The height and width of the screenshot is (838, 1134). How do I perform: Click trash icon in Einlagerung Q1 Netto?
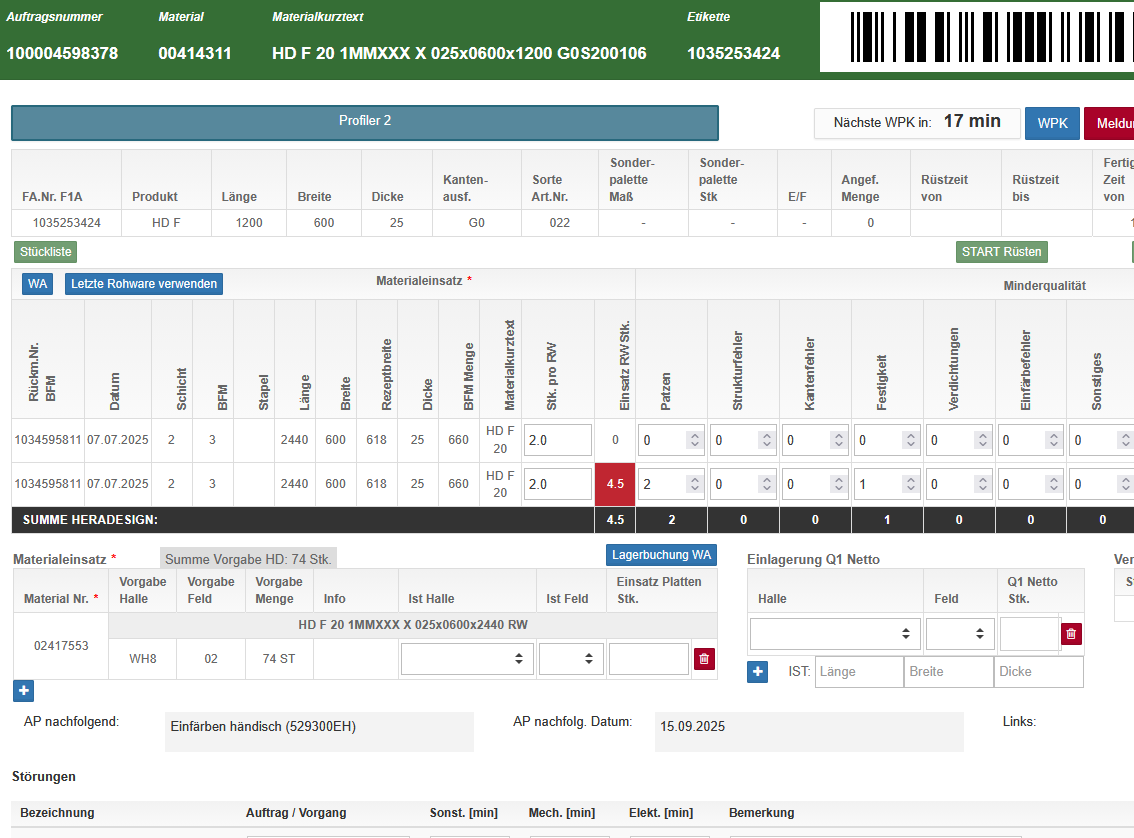pyautogui.click(x=1071, y=634)
